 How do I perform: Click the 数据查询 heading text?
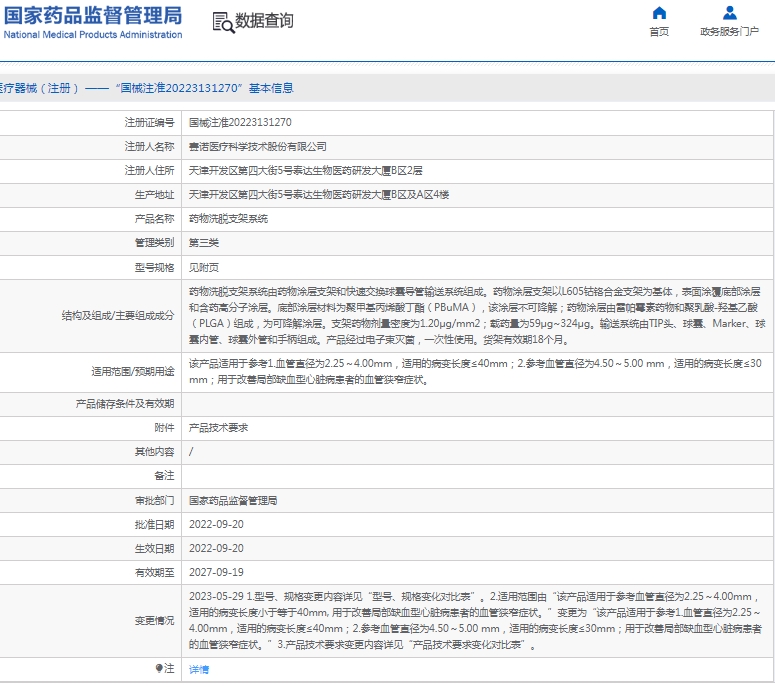coord(264,21)
